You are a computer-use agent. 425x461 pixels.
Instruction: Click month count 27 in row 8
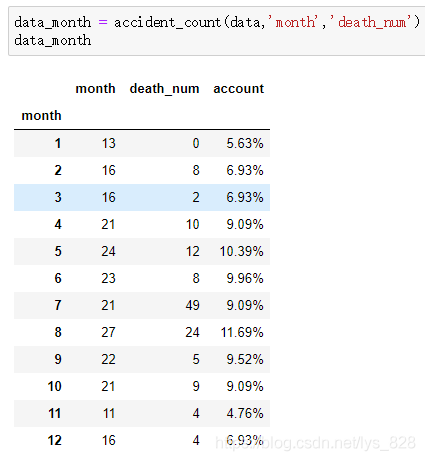(108, 332)
